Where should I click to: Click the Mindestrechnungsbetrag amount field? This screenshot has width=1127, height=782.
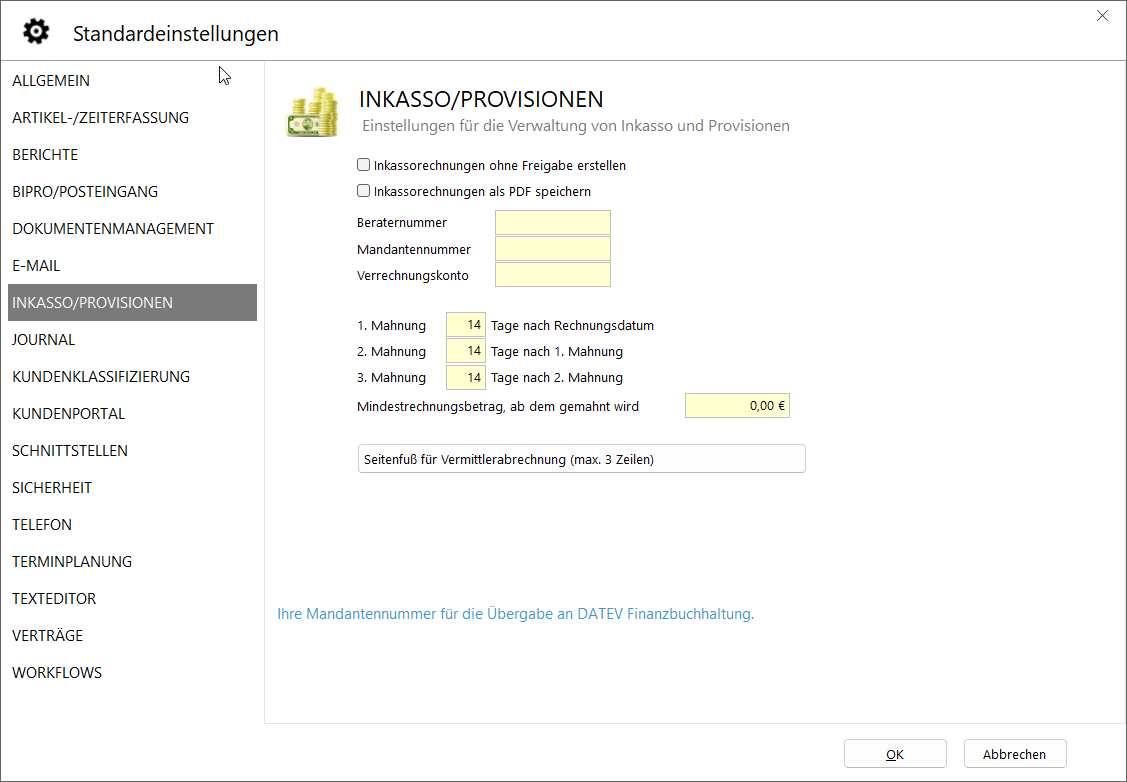(x=737, y=406)
